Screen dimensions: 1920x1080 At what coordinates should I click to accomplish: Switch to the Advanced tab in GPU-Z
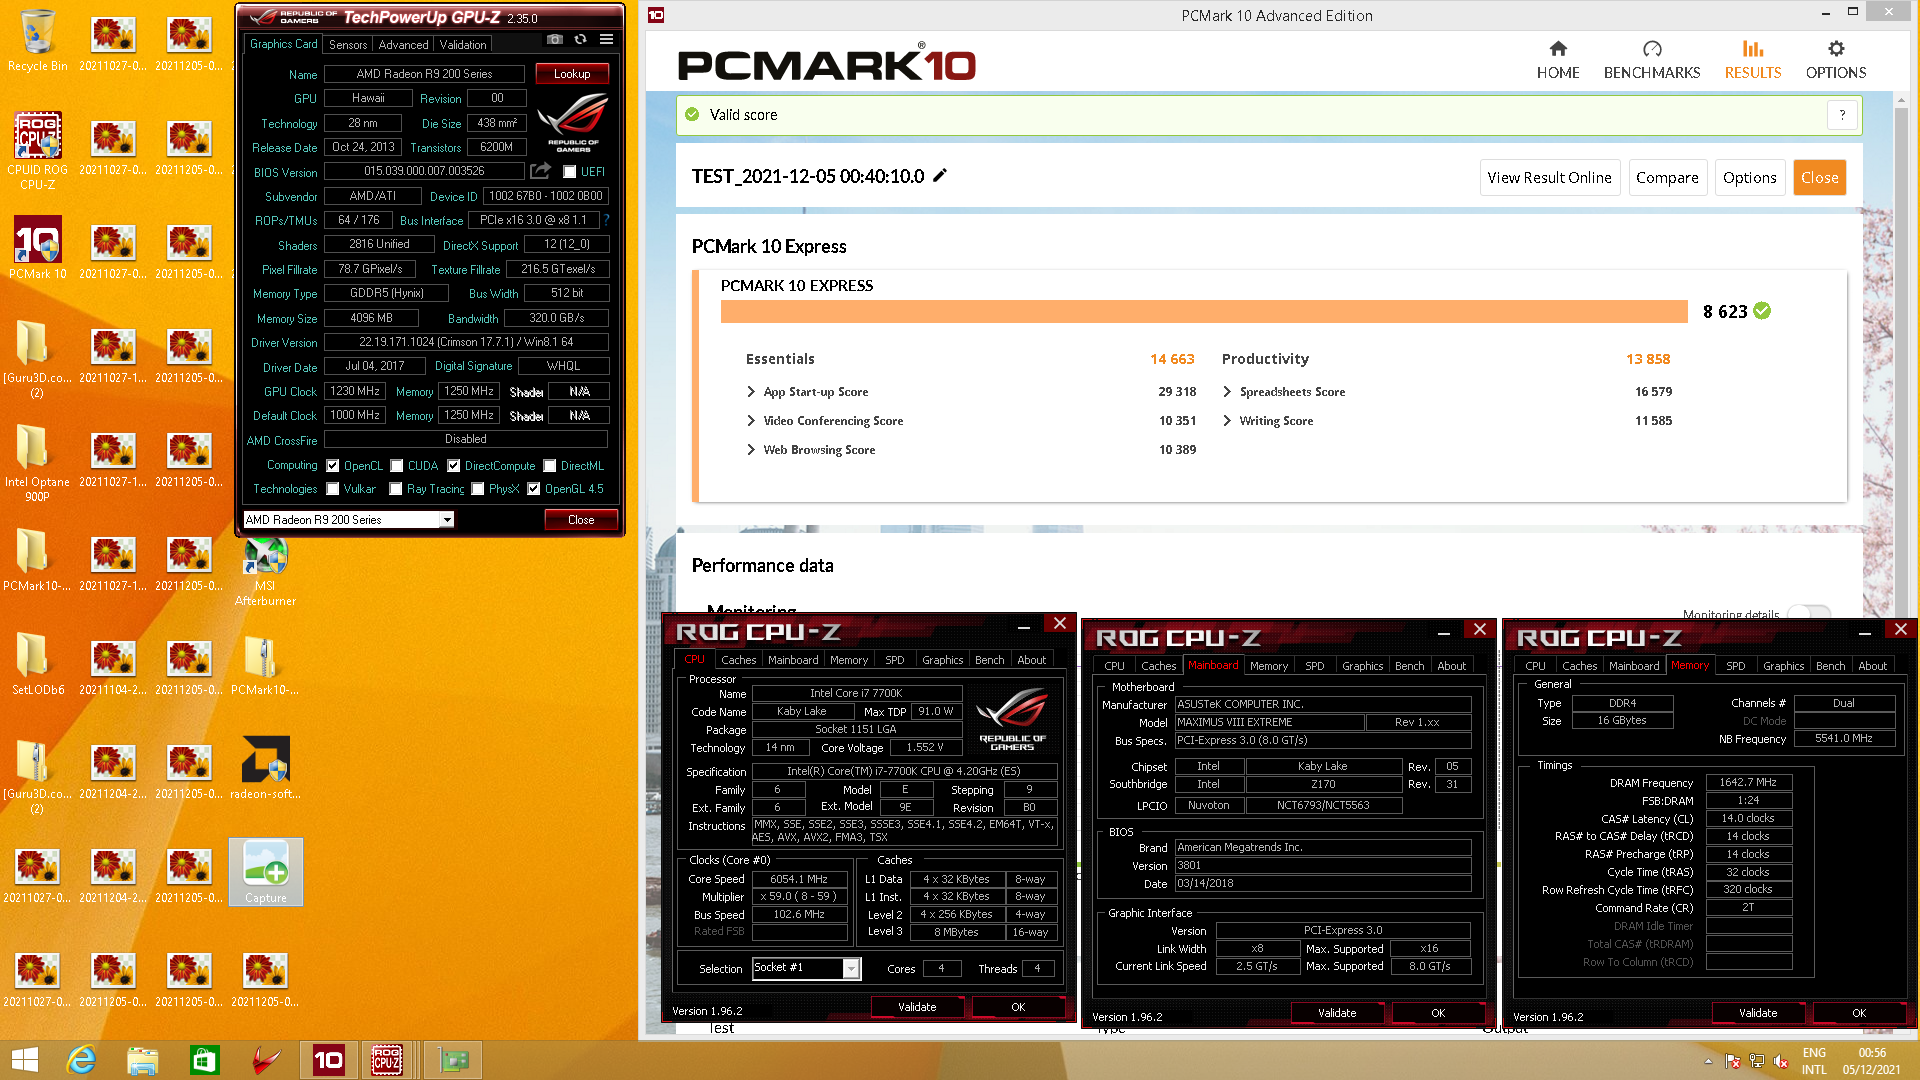pyautogui.click(x=403, y=45)
